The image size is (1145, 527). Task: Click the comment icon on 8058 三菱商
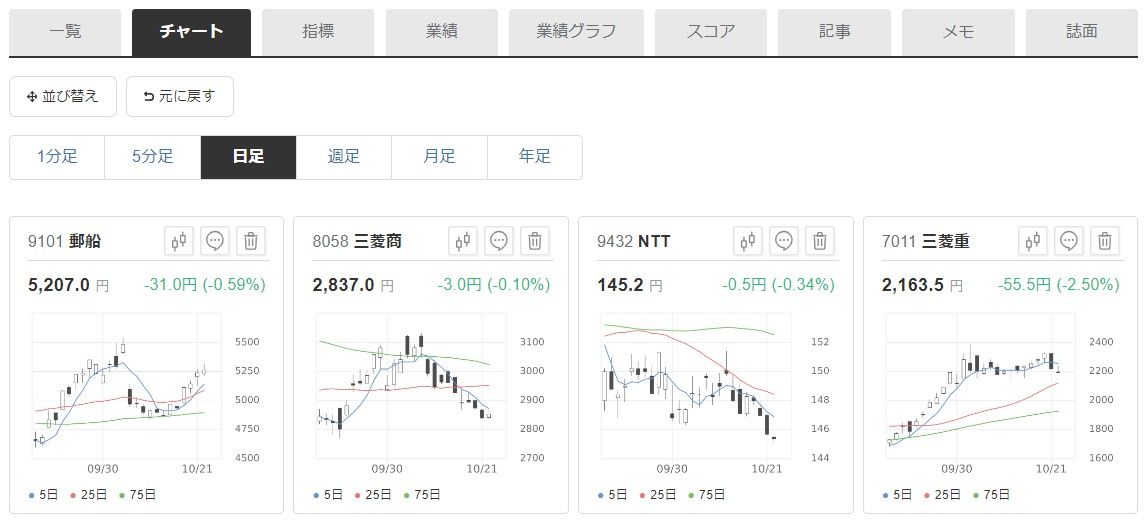pos(500,241)
